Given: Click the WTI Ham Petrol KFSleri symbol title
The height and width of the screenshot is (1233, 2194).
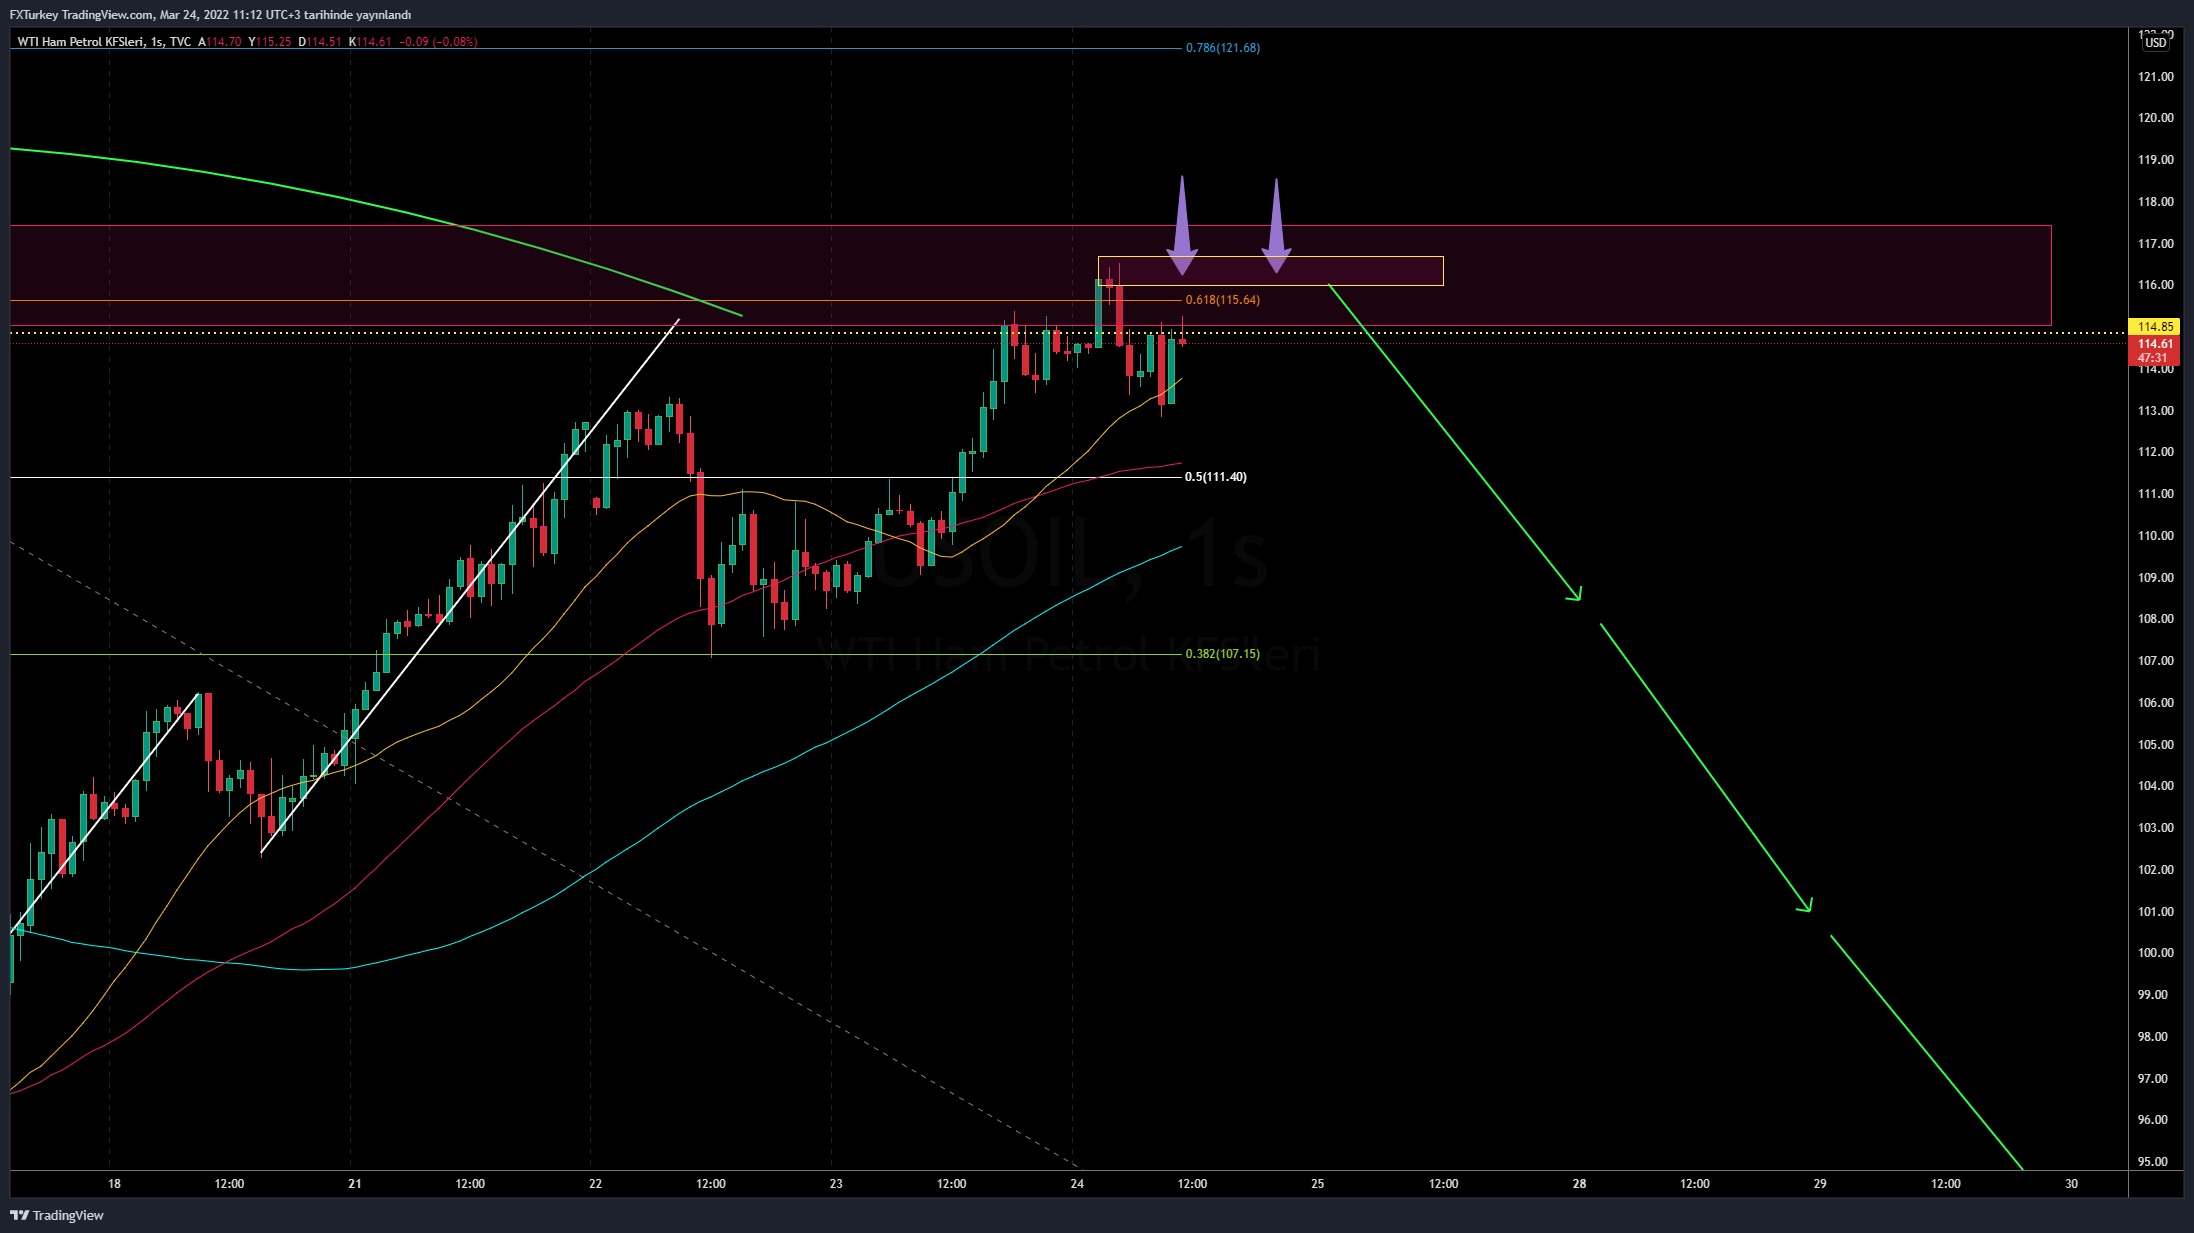Looking at the screenshot, I should point(80,42).
